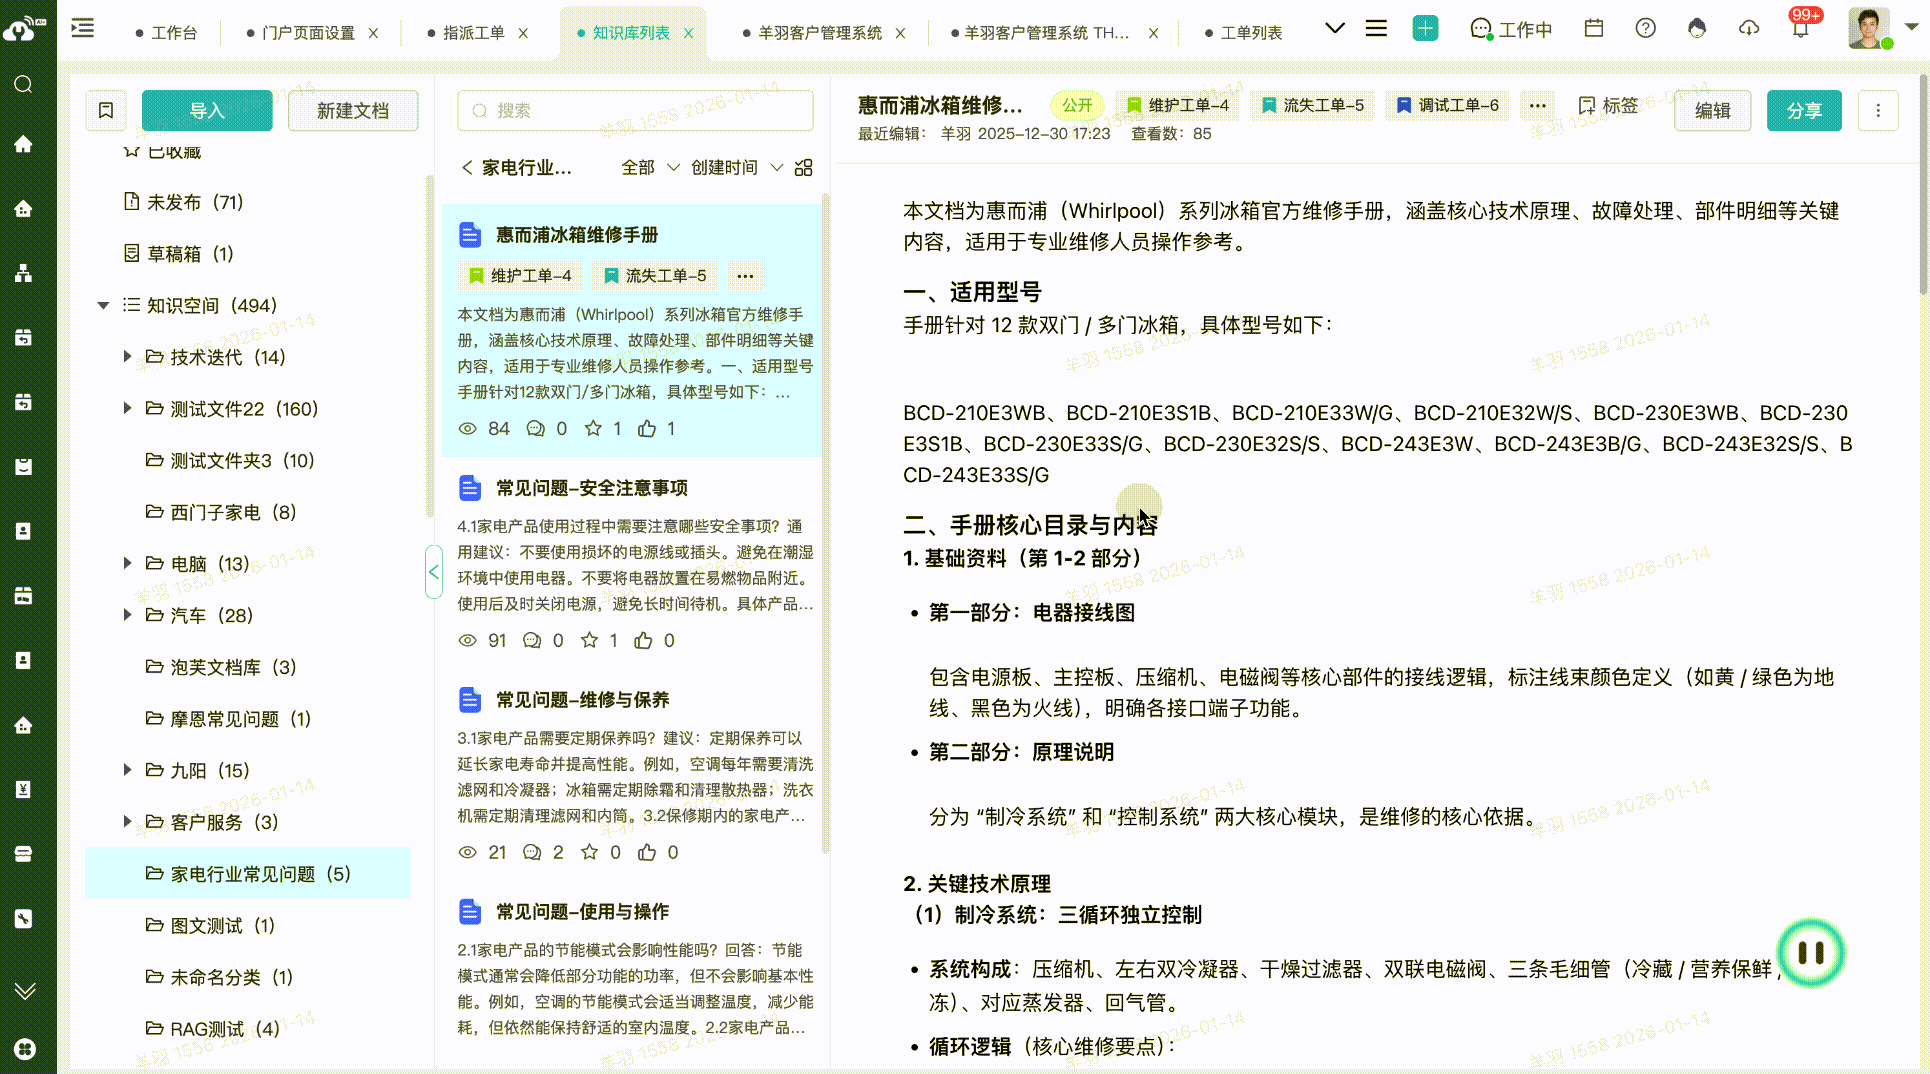This screenshot has height=1074, width=1930.
Task: Open the green plus quick-create icon
Action: (x=1425, y=29)
